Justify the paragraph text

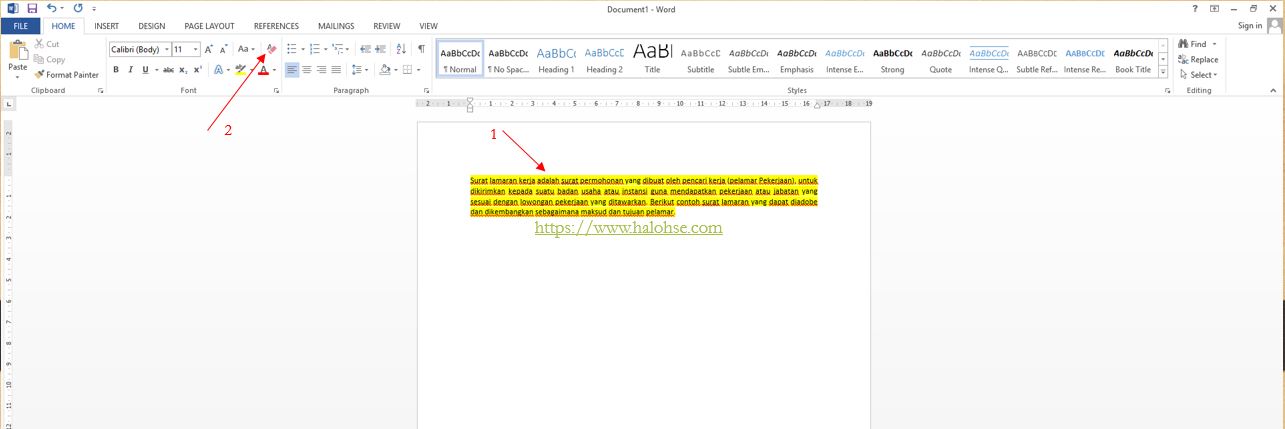(x=336, y=70)
